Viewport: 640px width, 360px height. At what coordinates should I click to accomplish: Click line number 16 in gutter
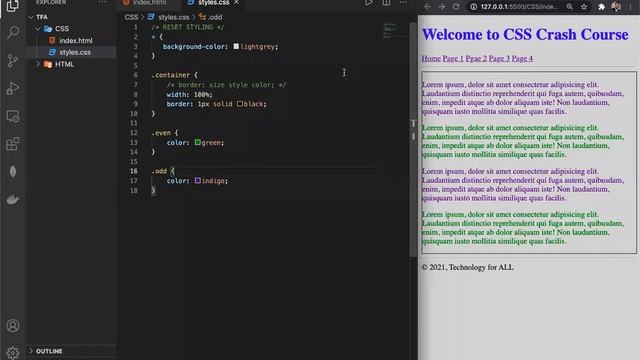point(134,171)
